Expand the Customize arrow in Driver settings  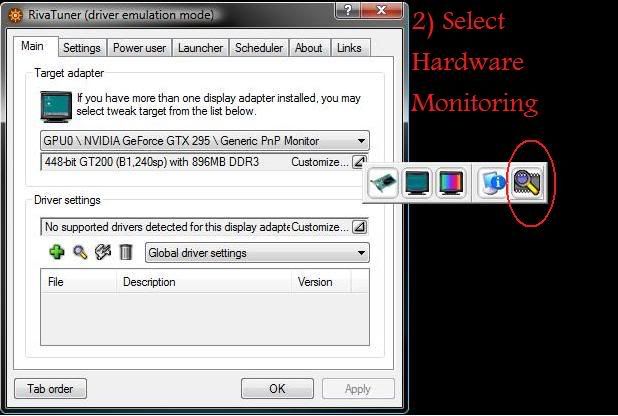pos(360,227)
